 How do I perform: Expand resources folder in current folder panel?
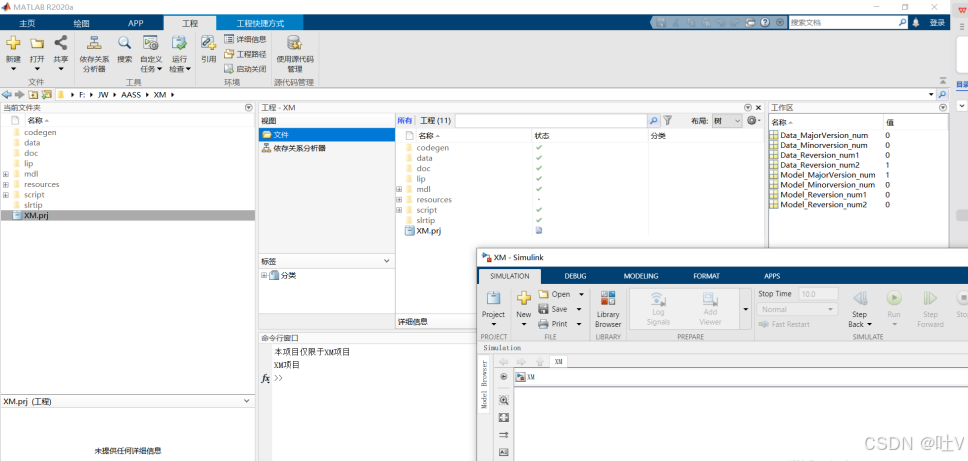coord(6,185)
